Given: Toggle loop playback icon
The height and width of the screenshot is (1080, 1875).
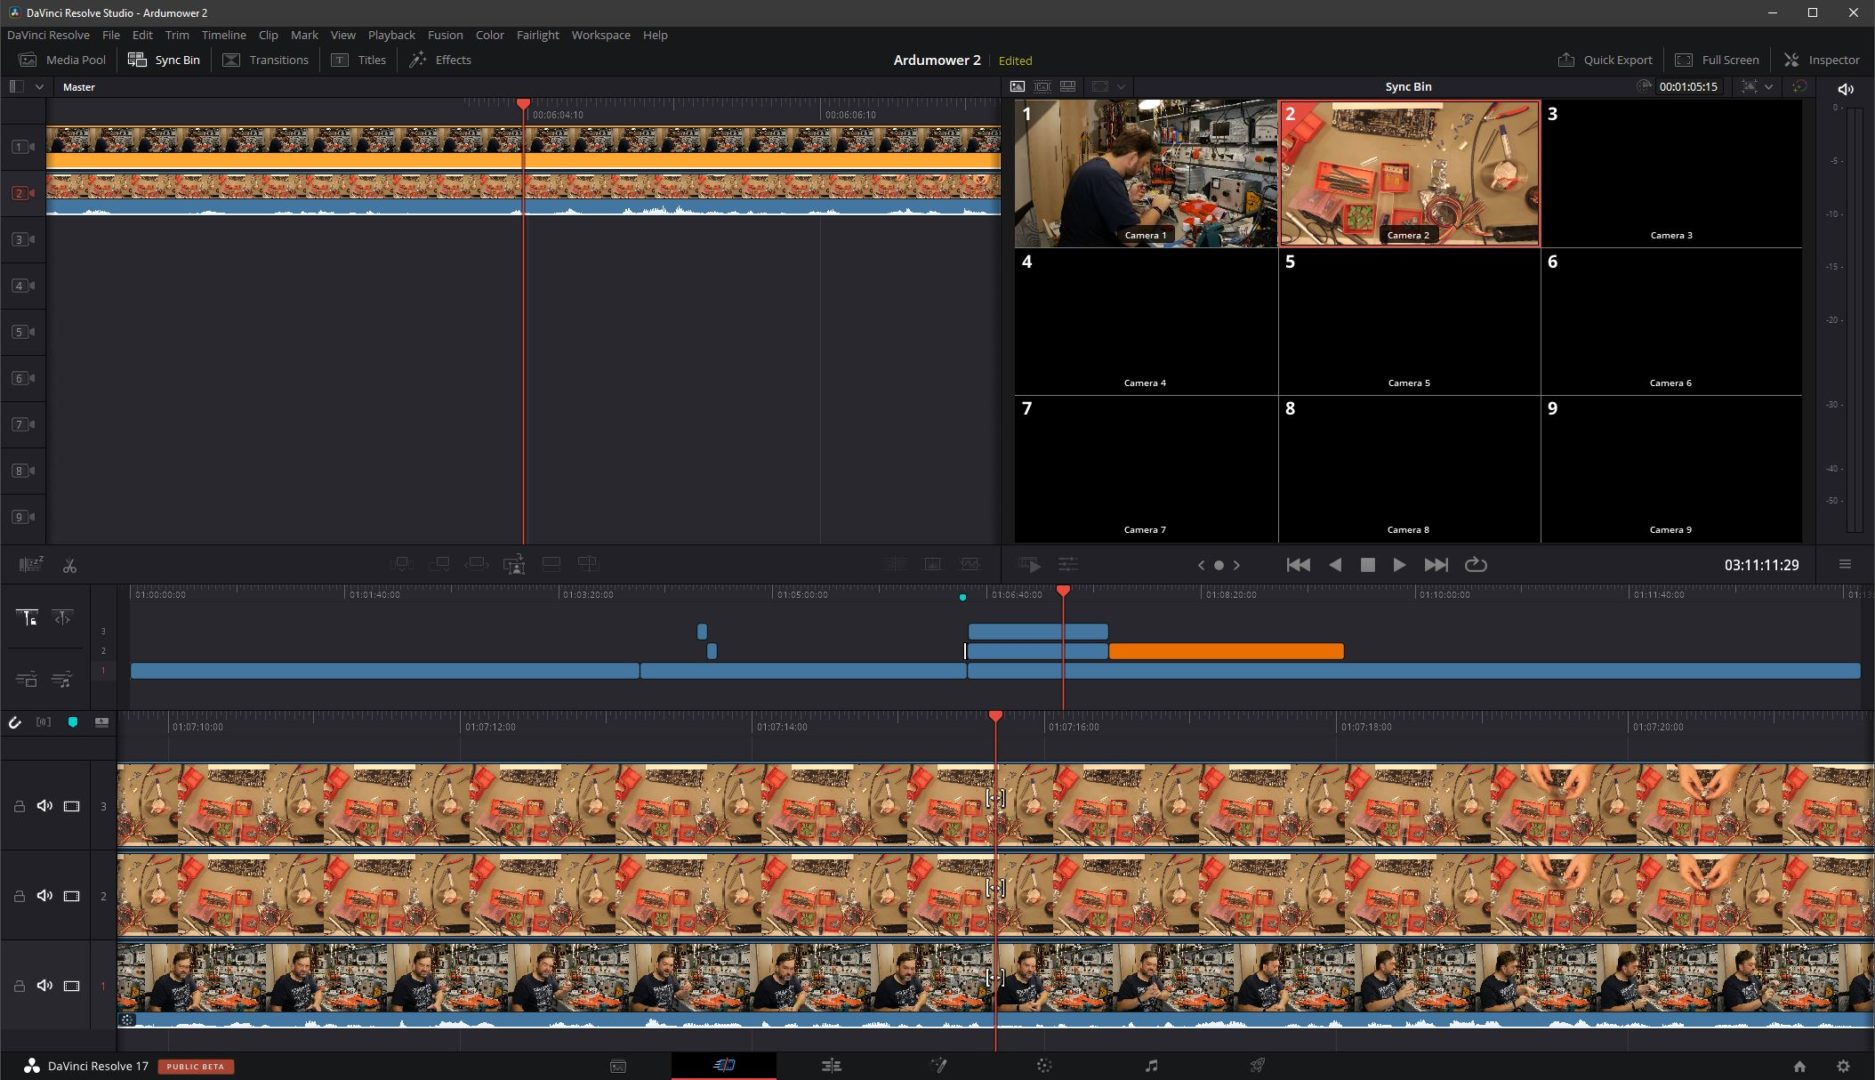Looking at the screenshot, I should tap(1475, 565).
